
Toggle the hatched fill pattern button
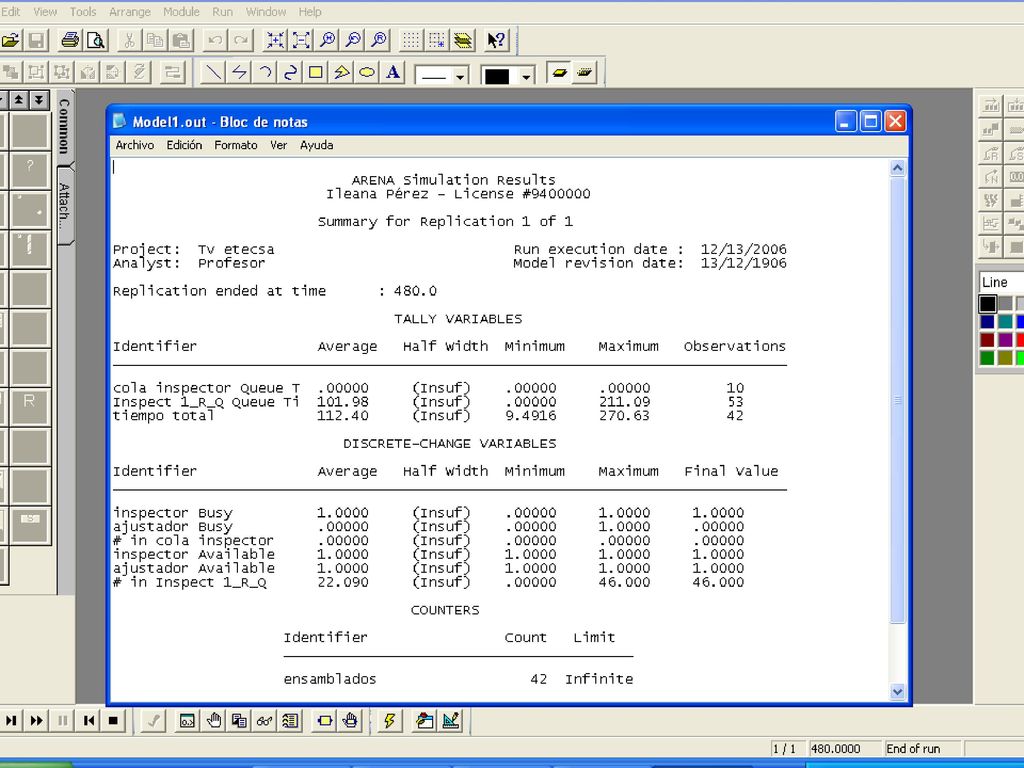point(584,72)
